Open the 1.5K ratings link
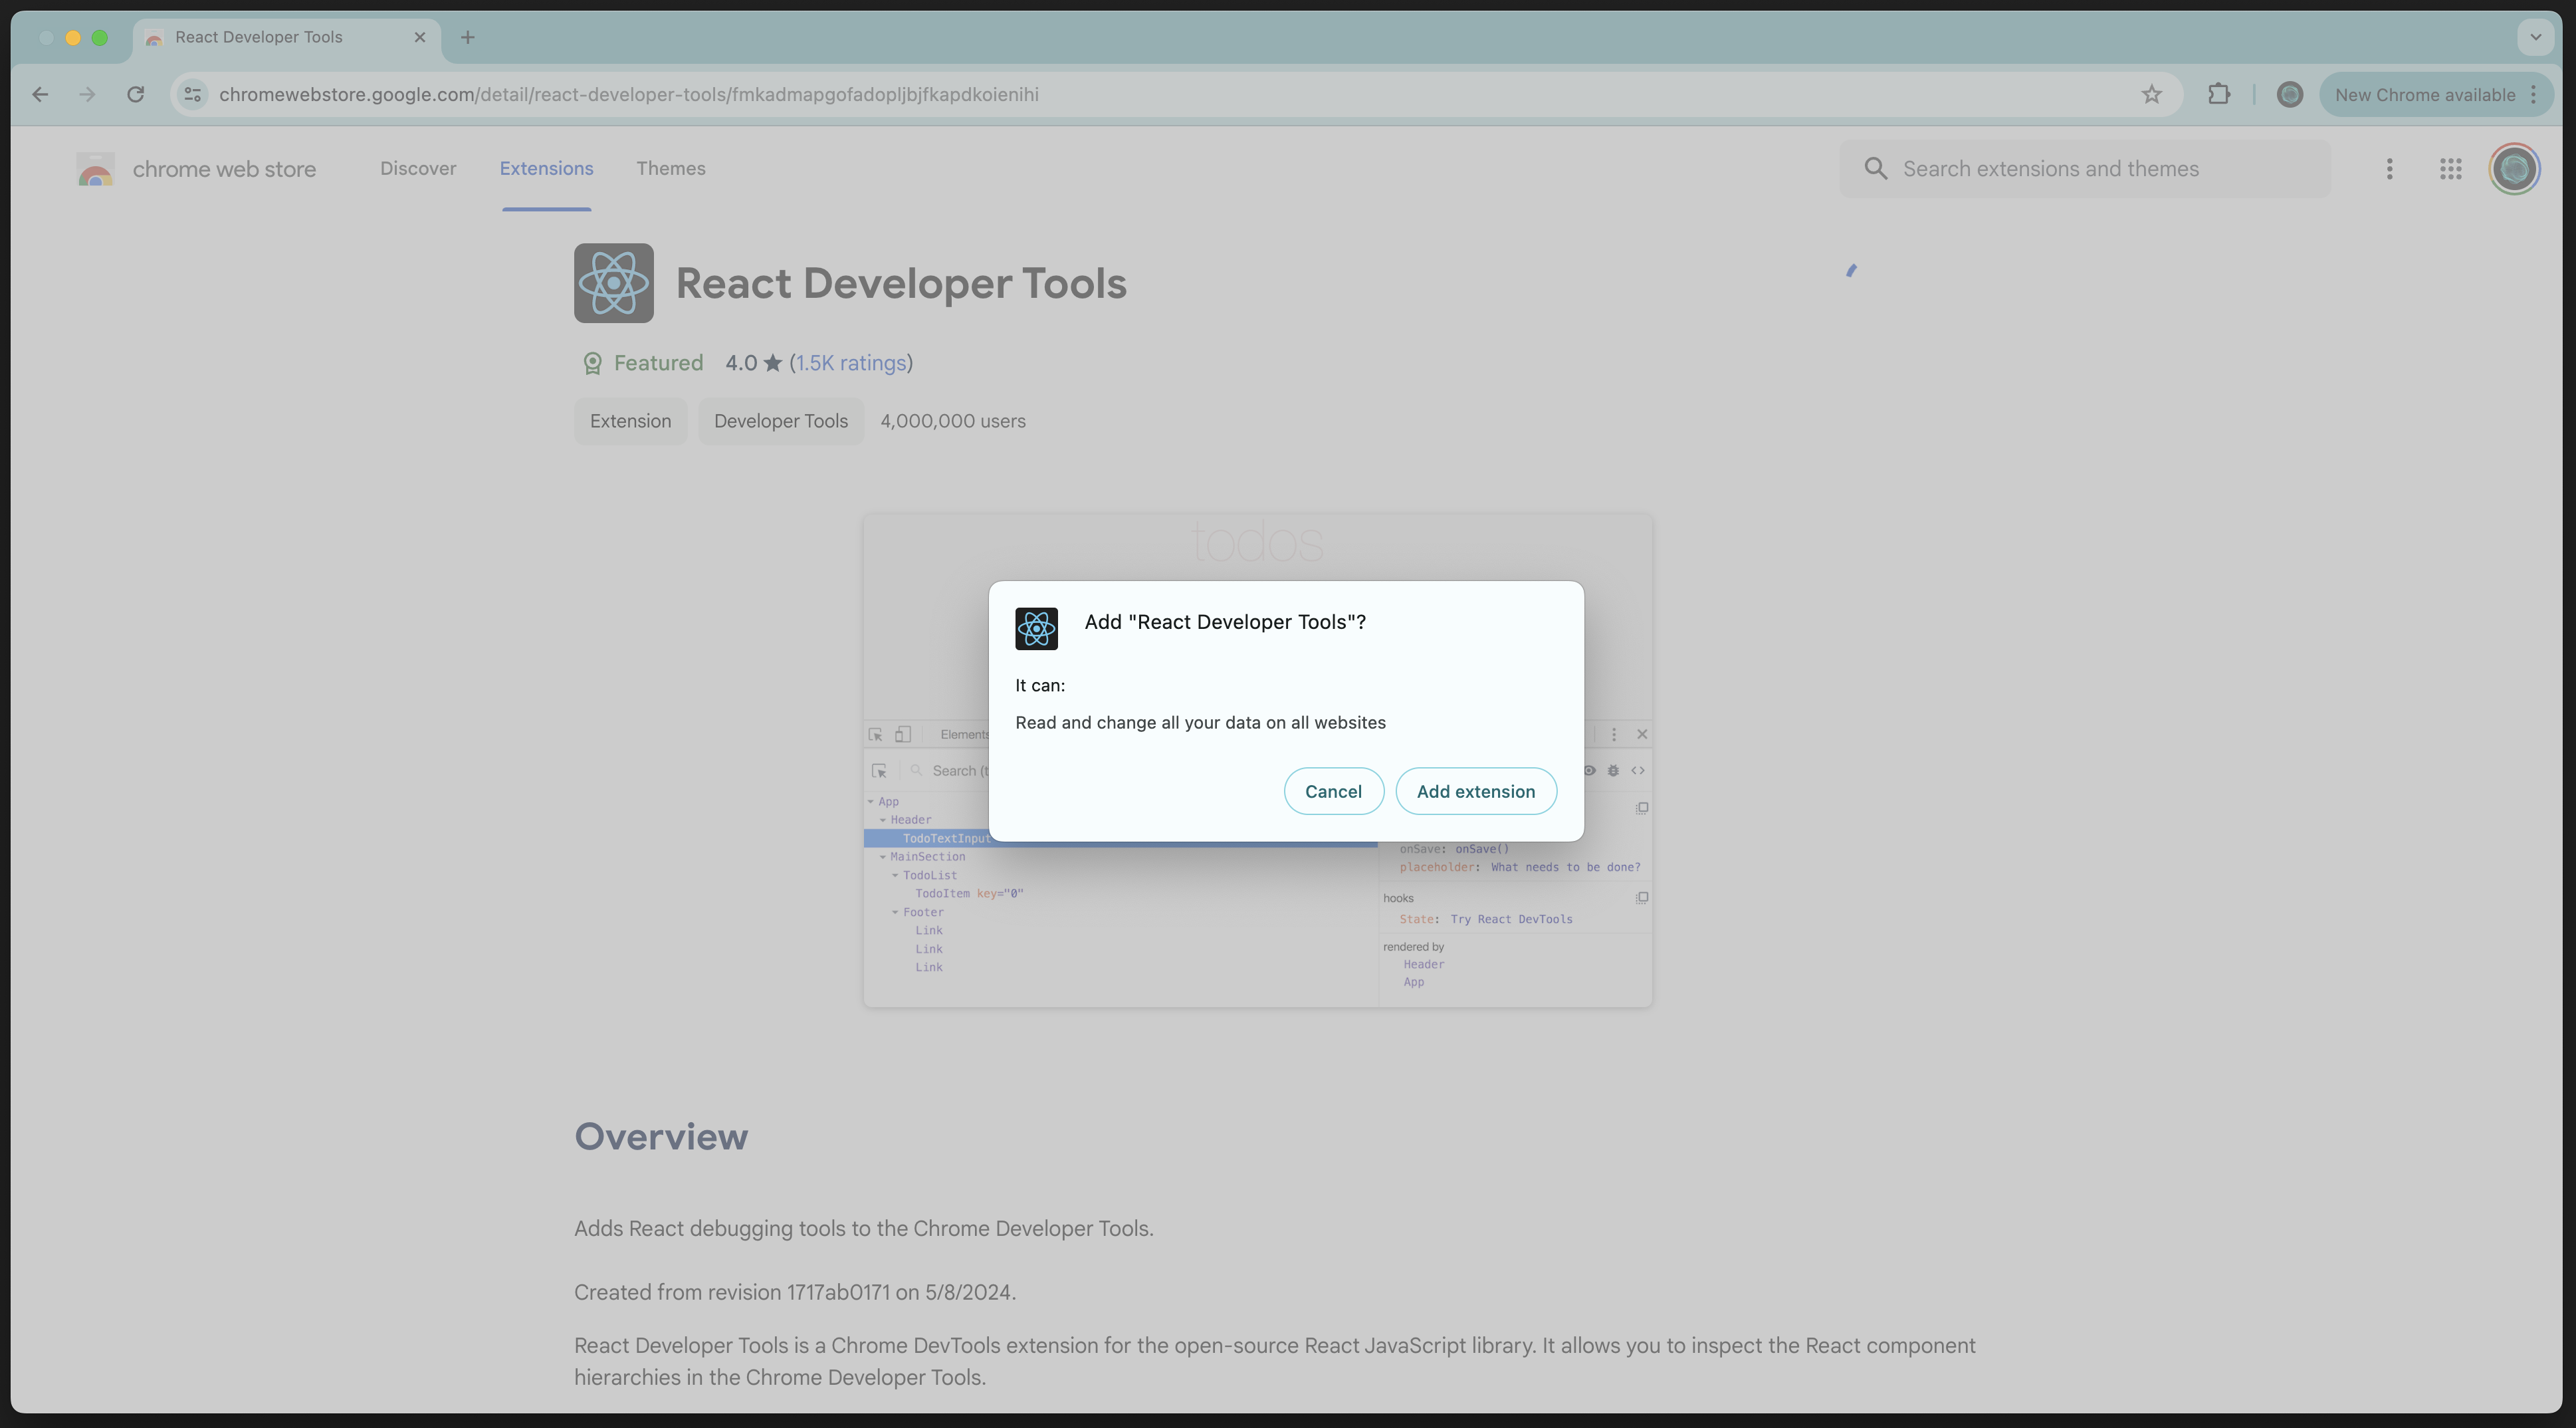This screenshot has height=1428, width=2576. (x=851, y=363)
